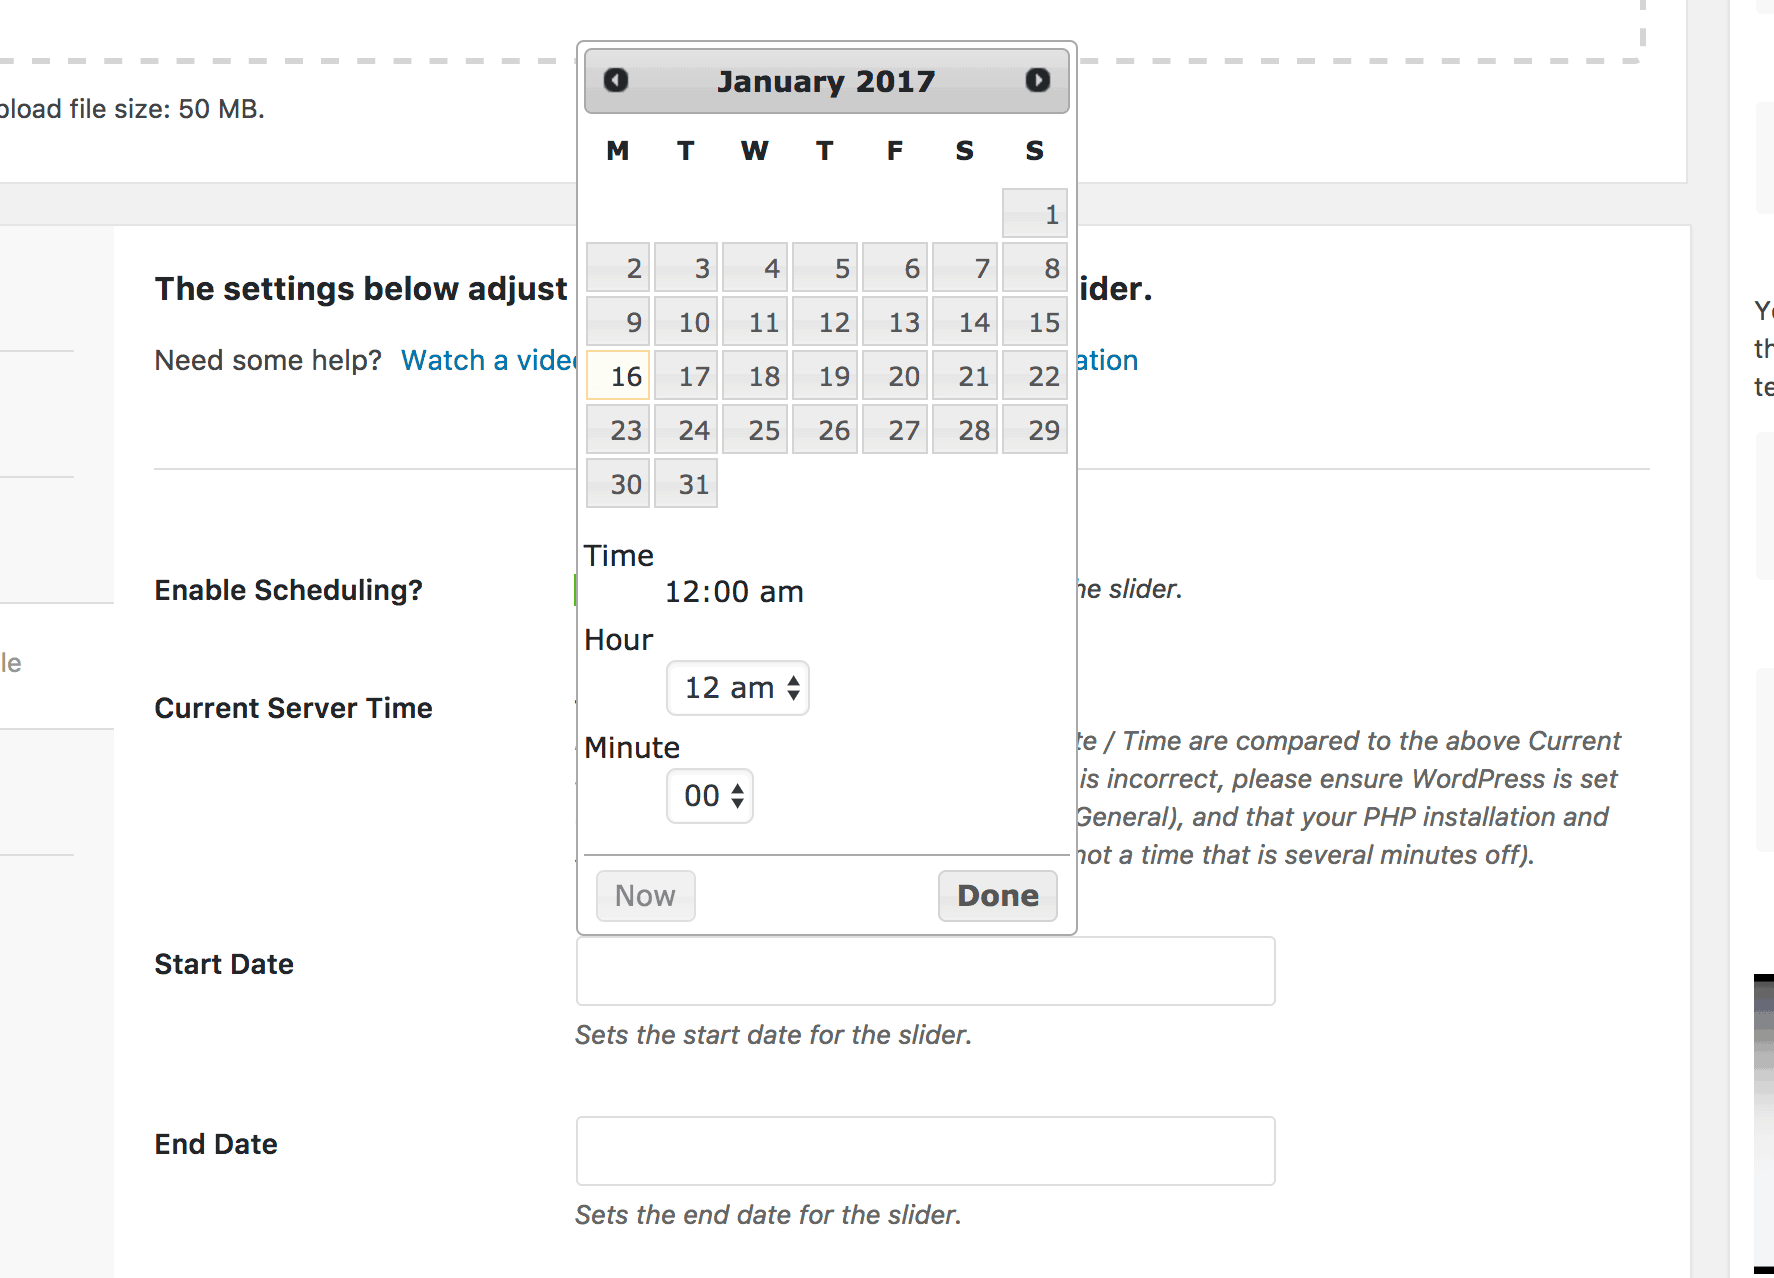Pick January 1 in the calendar

click(1035, 214)
